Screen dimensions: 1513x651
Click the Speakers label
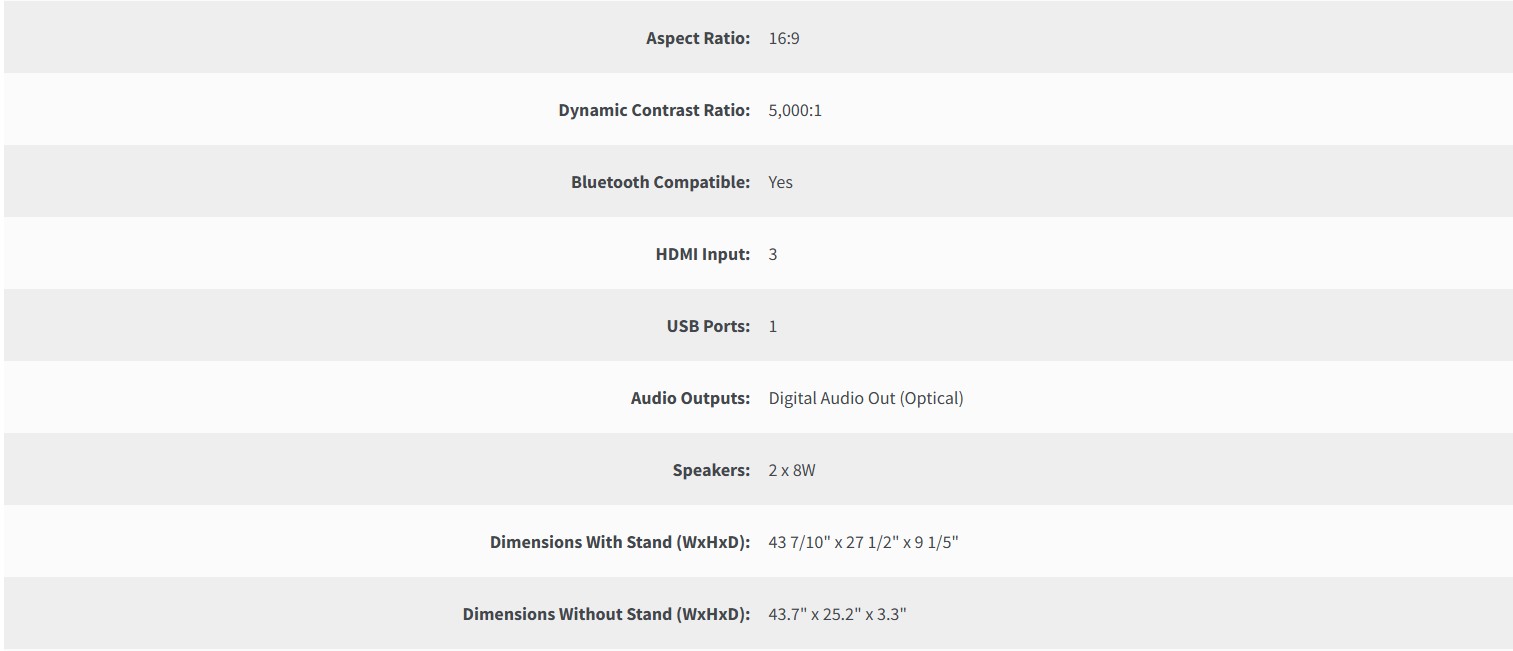point(711,470)
